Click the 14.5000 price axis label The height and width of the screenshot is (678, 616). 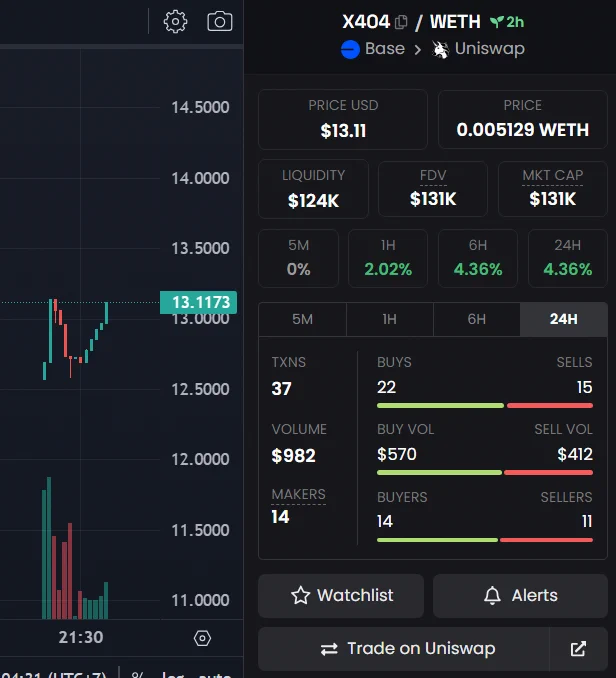(200, 107)
